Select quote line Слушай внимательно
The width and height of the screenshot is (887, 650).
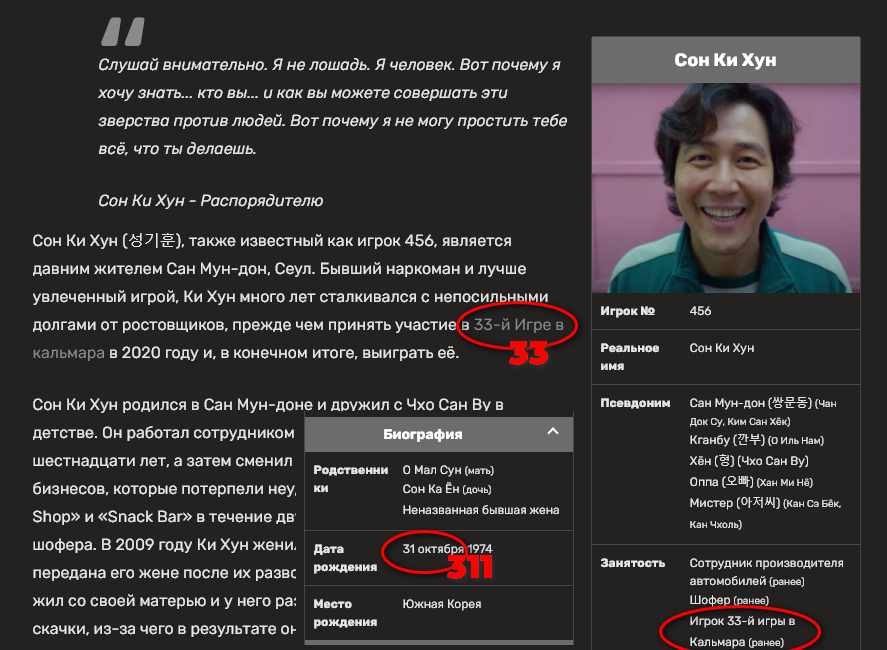pos(182,64)
